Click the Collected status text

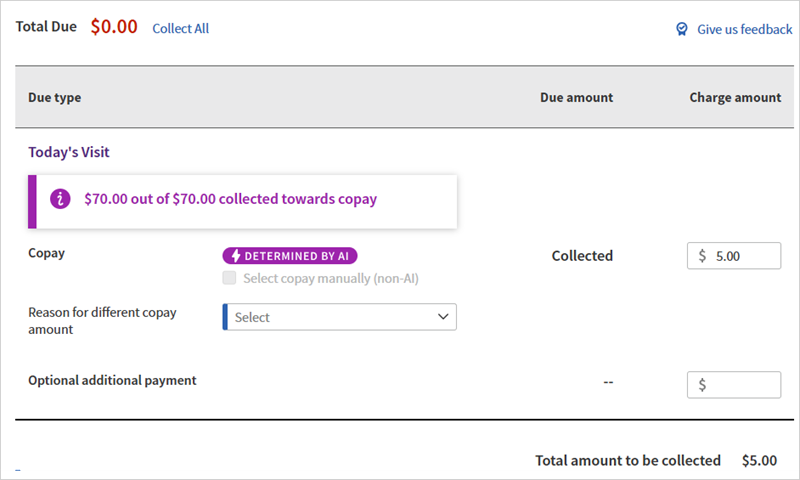click(x=582, y=256)
